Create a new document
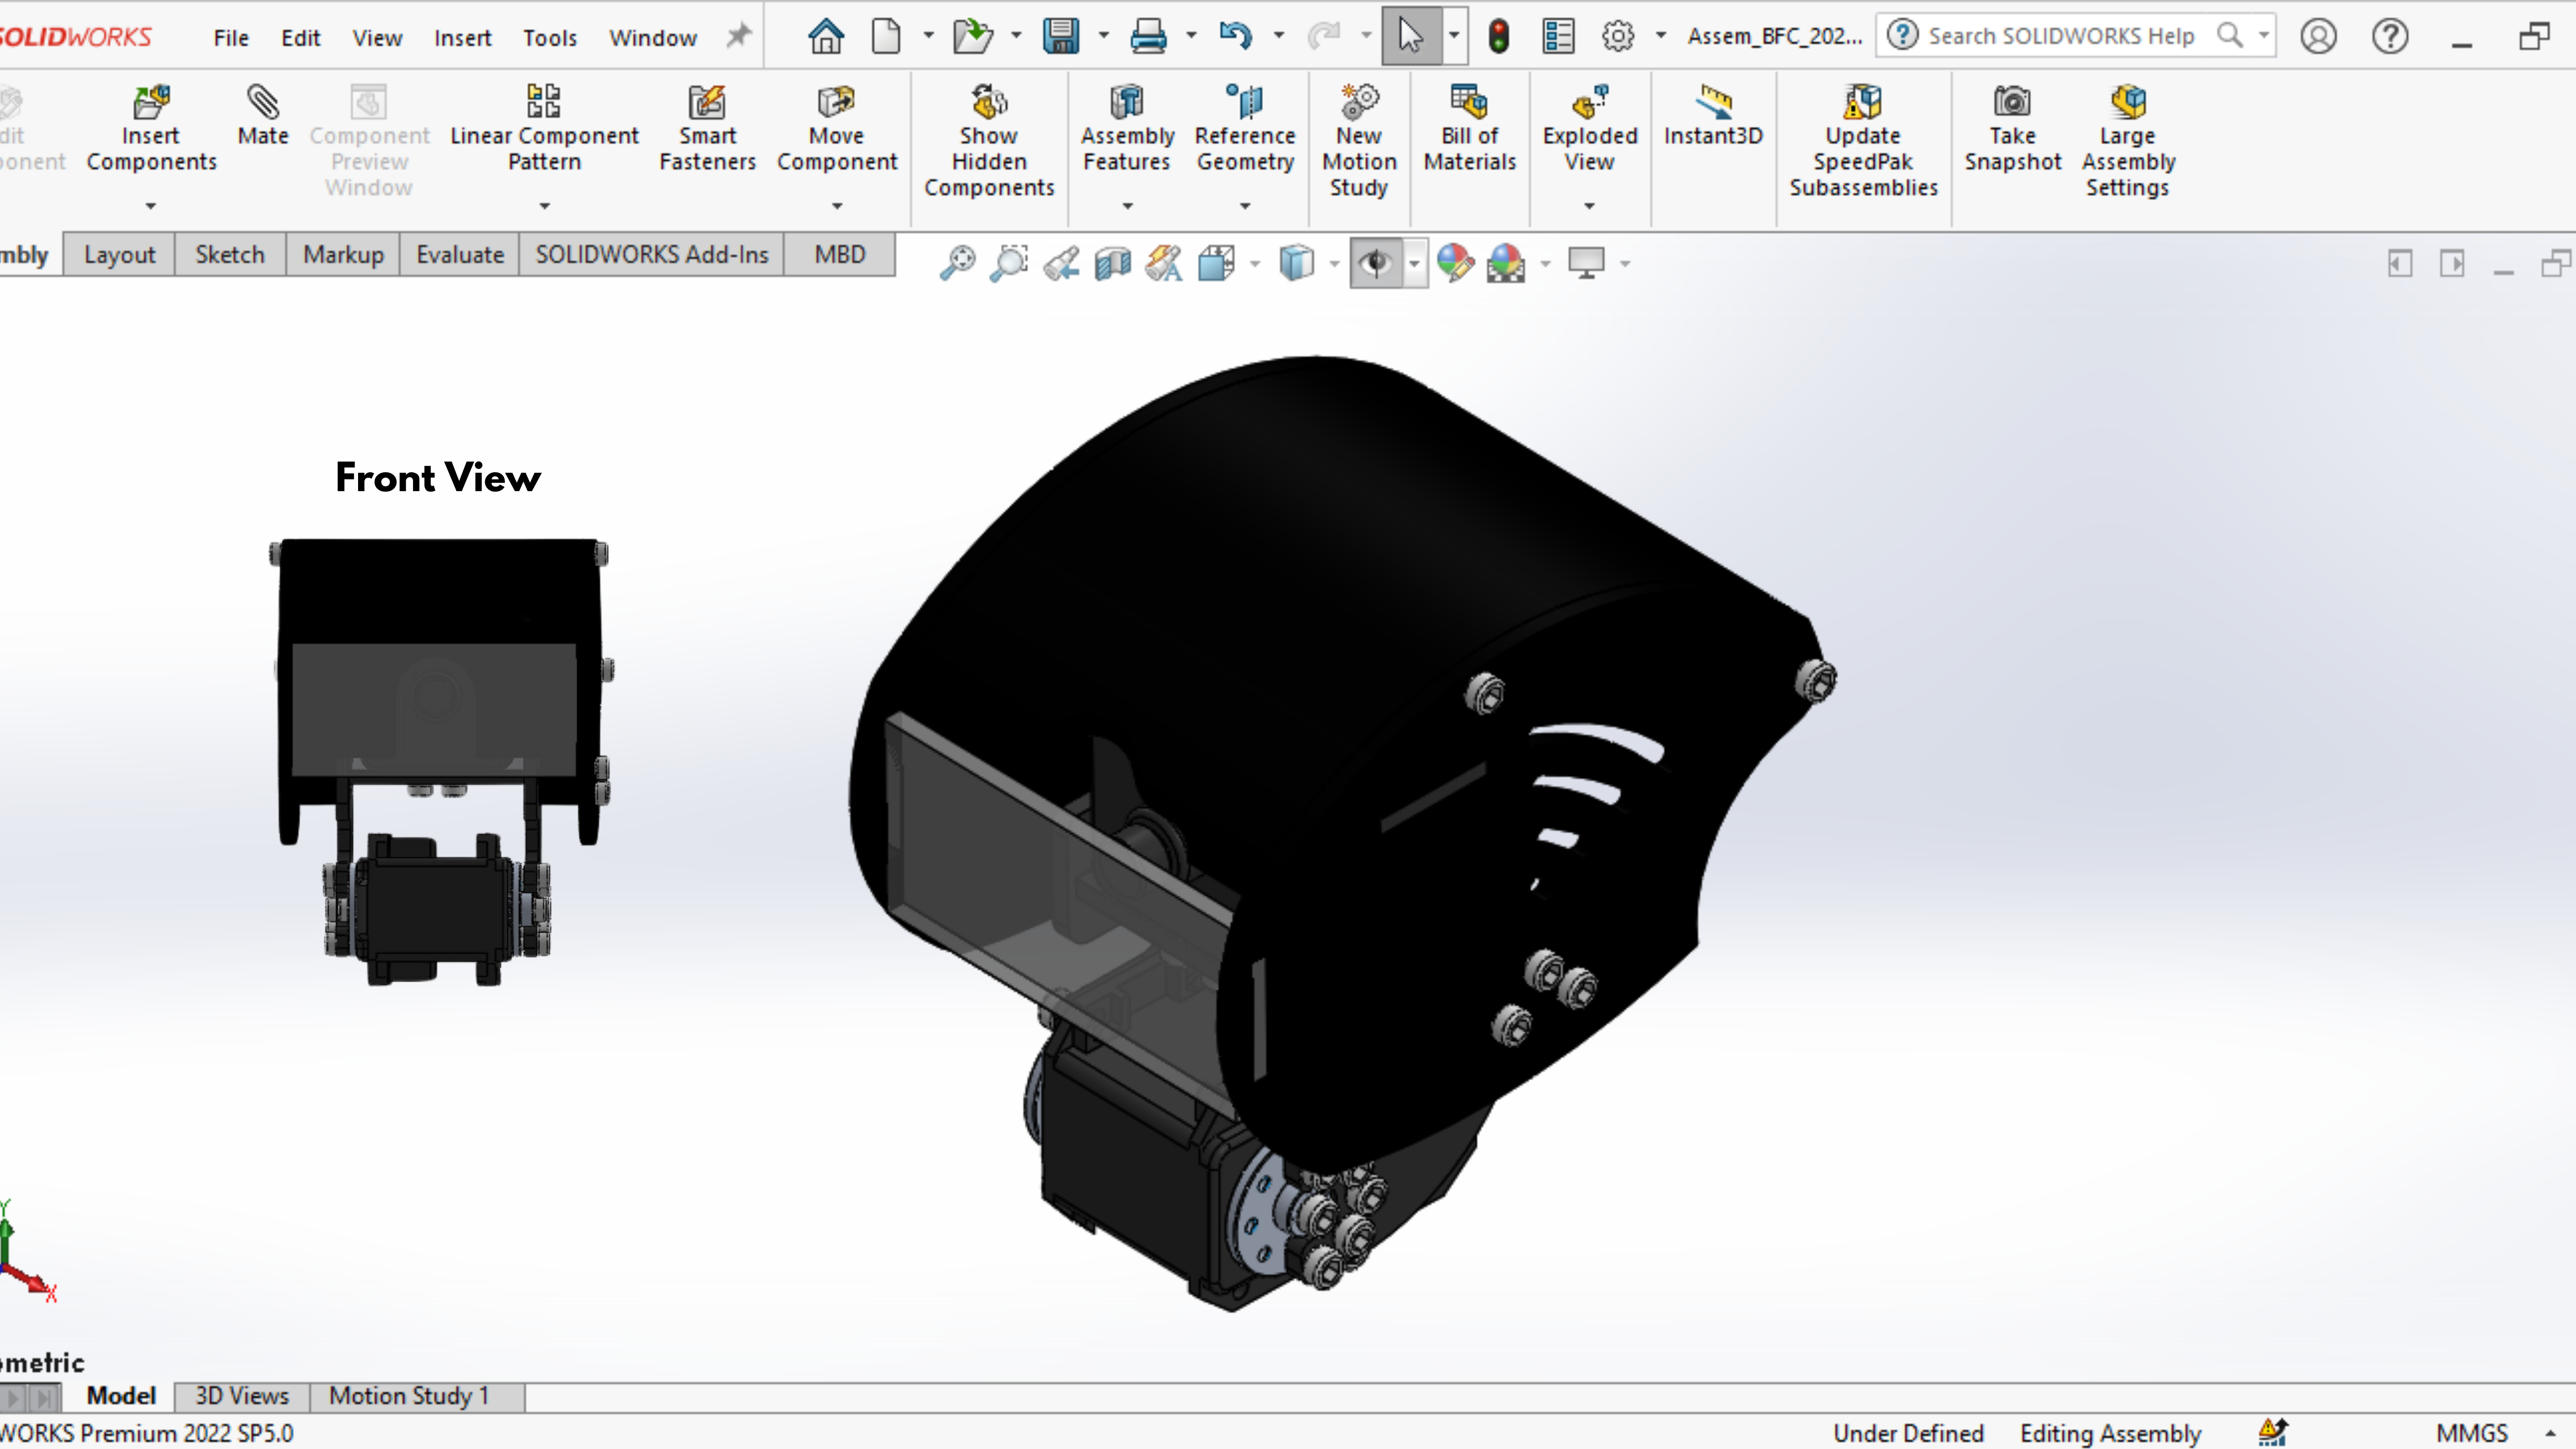Image resolution: width=2576 pixels, height=1449 pixels. click(886, 36)
